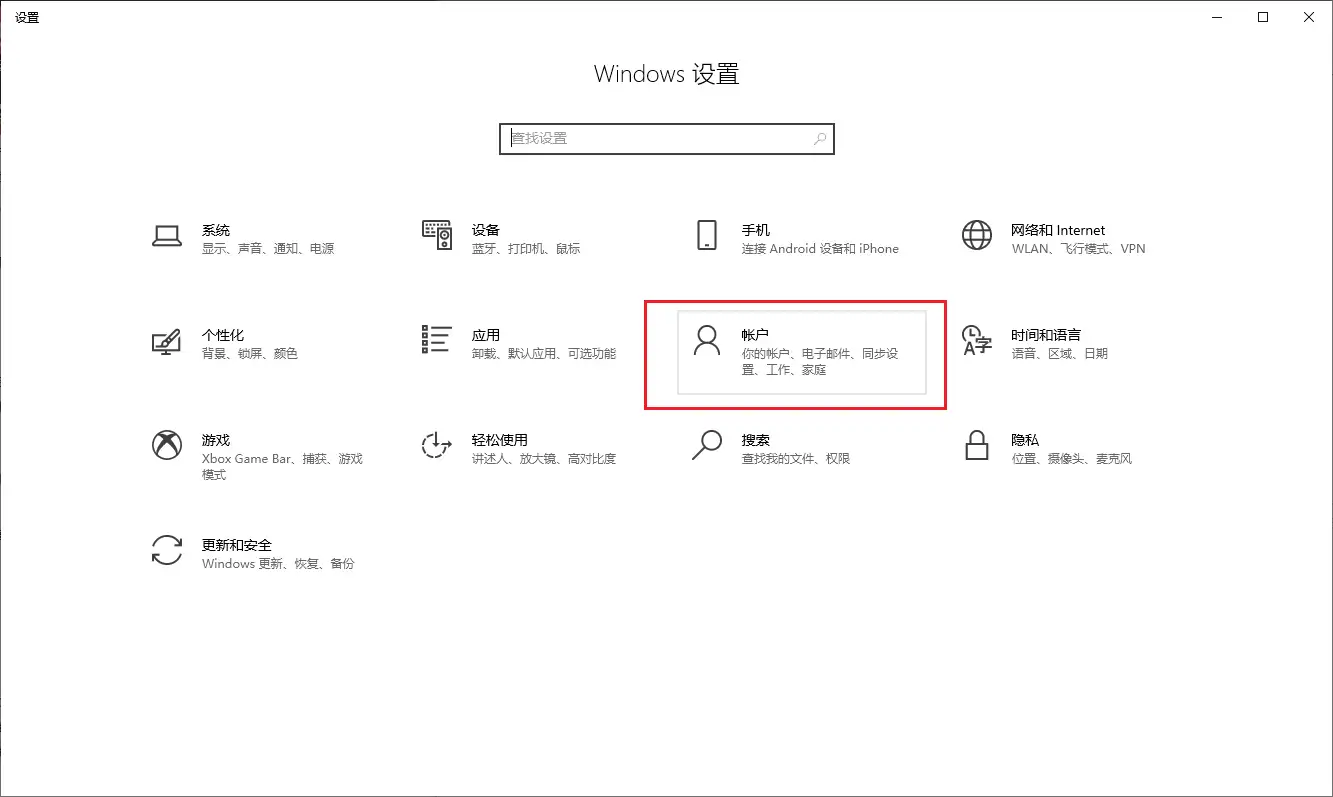This screenshot has width=1333, height=797.
Task: Open the 搜索 settings title
Action: coord(756,440)
